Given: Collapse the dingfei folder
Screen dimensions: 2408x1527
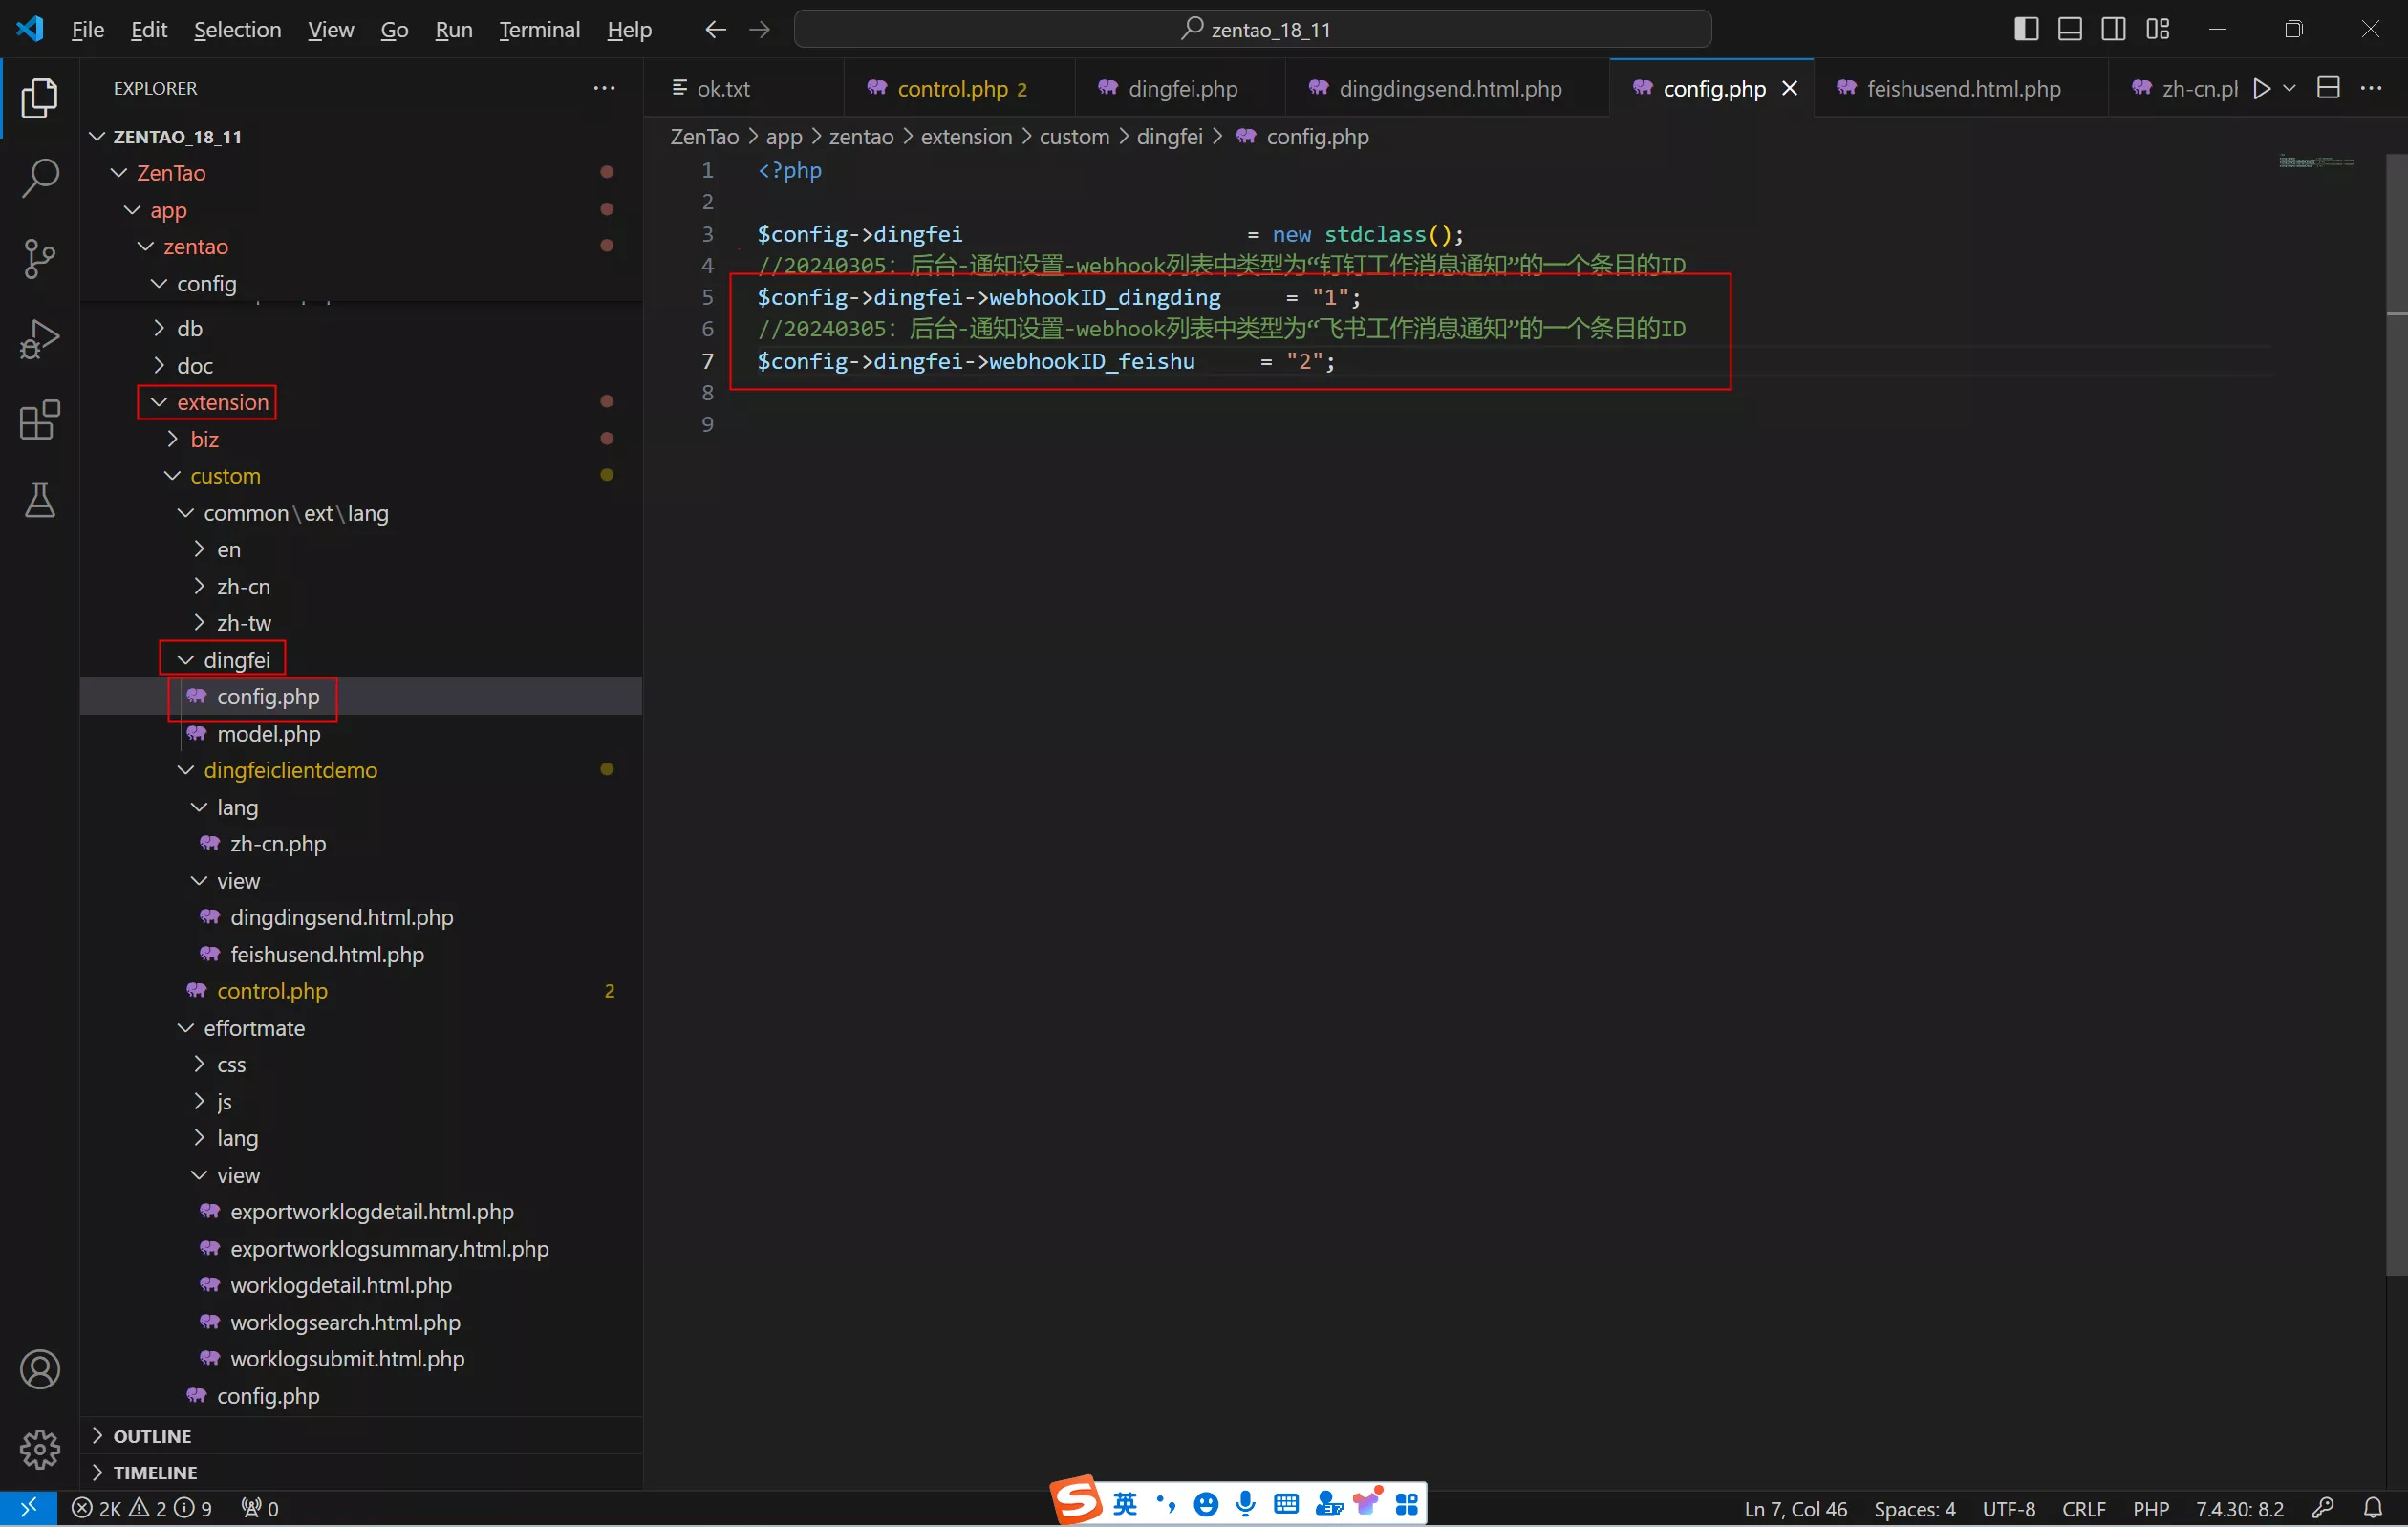Looking at the screenshot, I should coord(236,660).
